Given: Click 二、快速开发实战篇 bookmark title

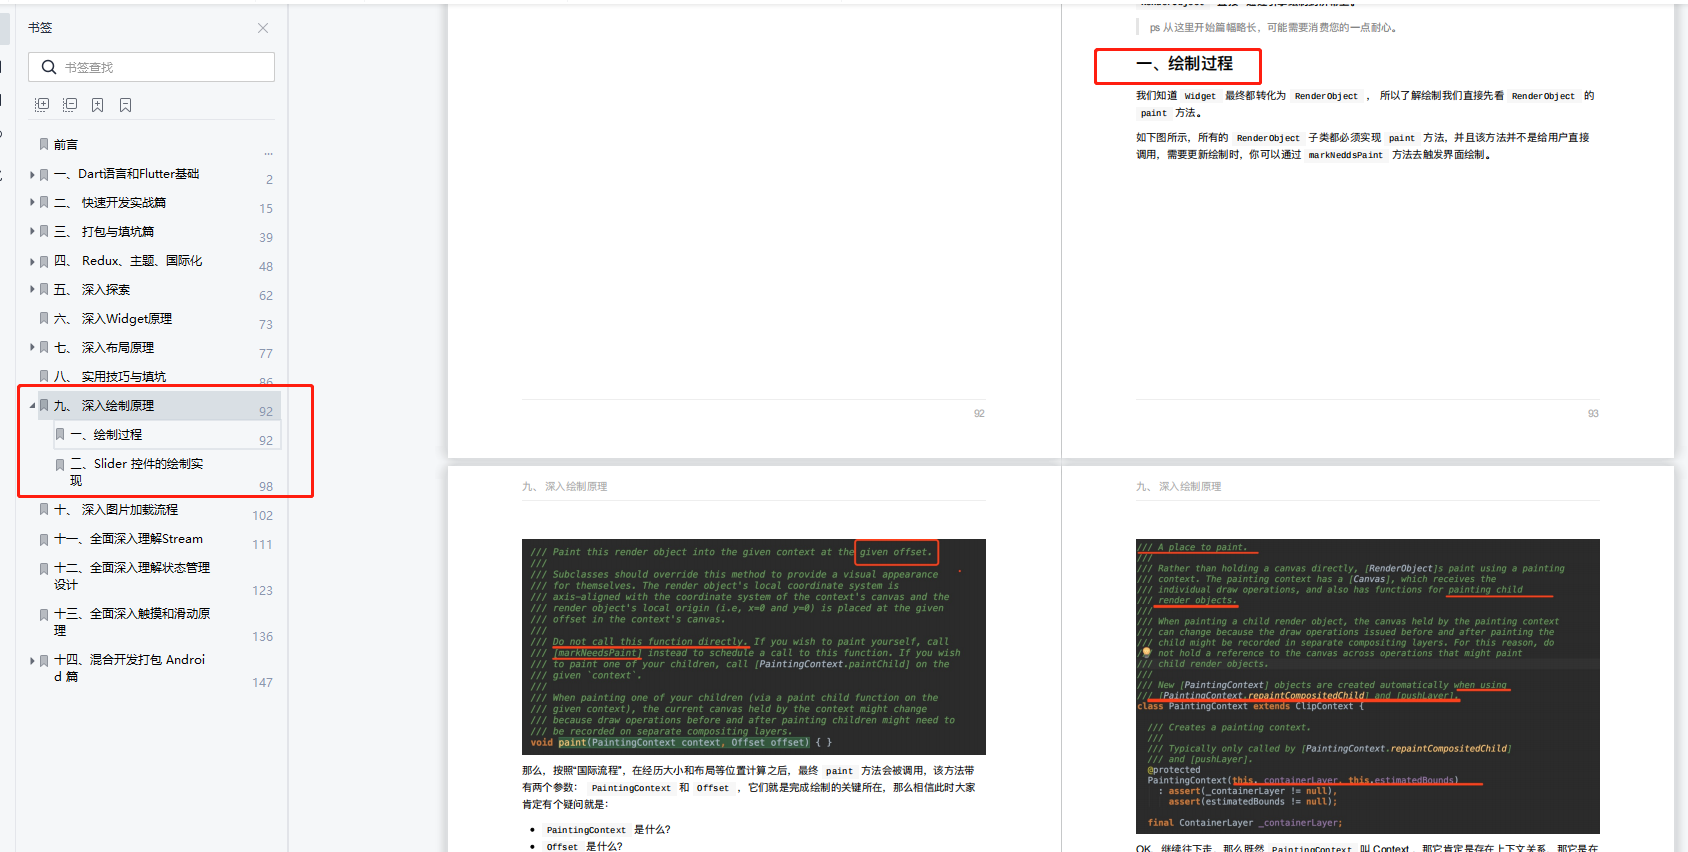Looking at the screenshot, I should tap(110, 203).
